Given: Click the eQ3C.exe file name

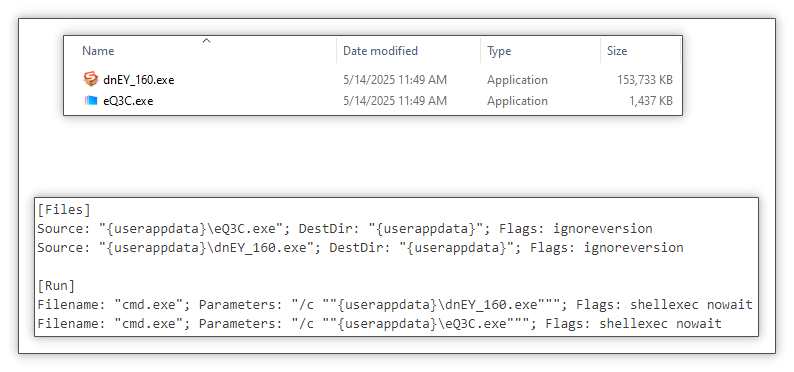Looking at the screenshot, I should tap(128, 101).
